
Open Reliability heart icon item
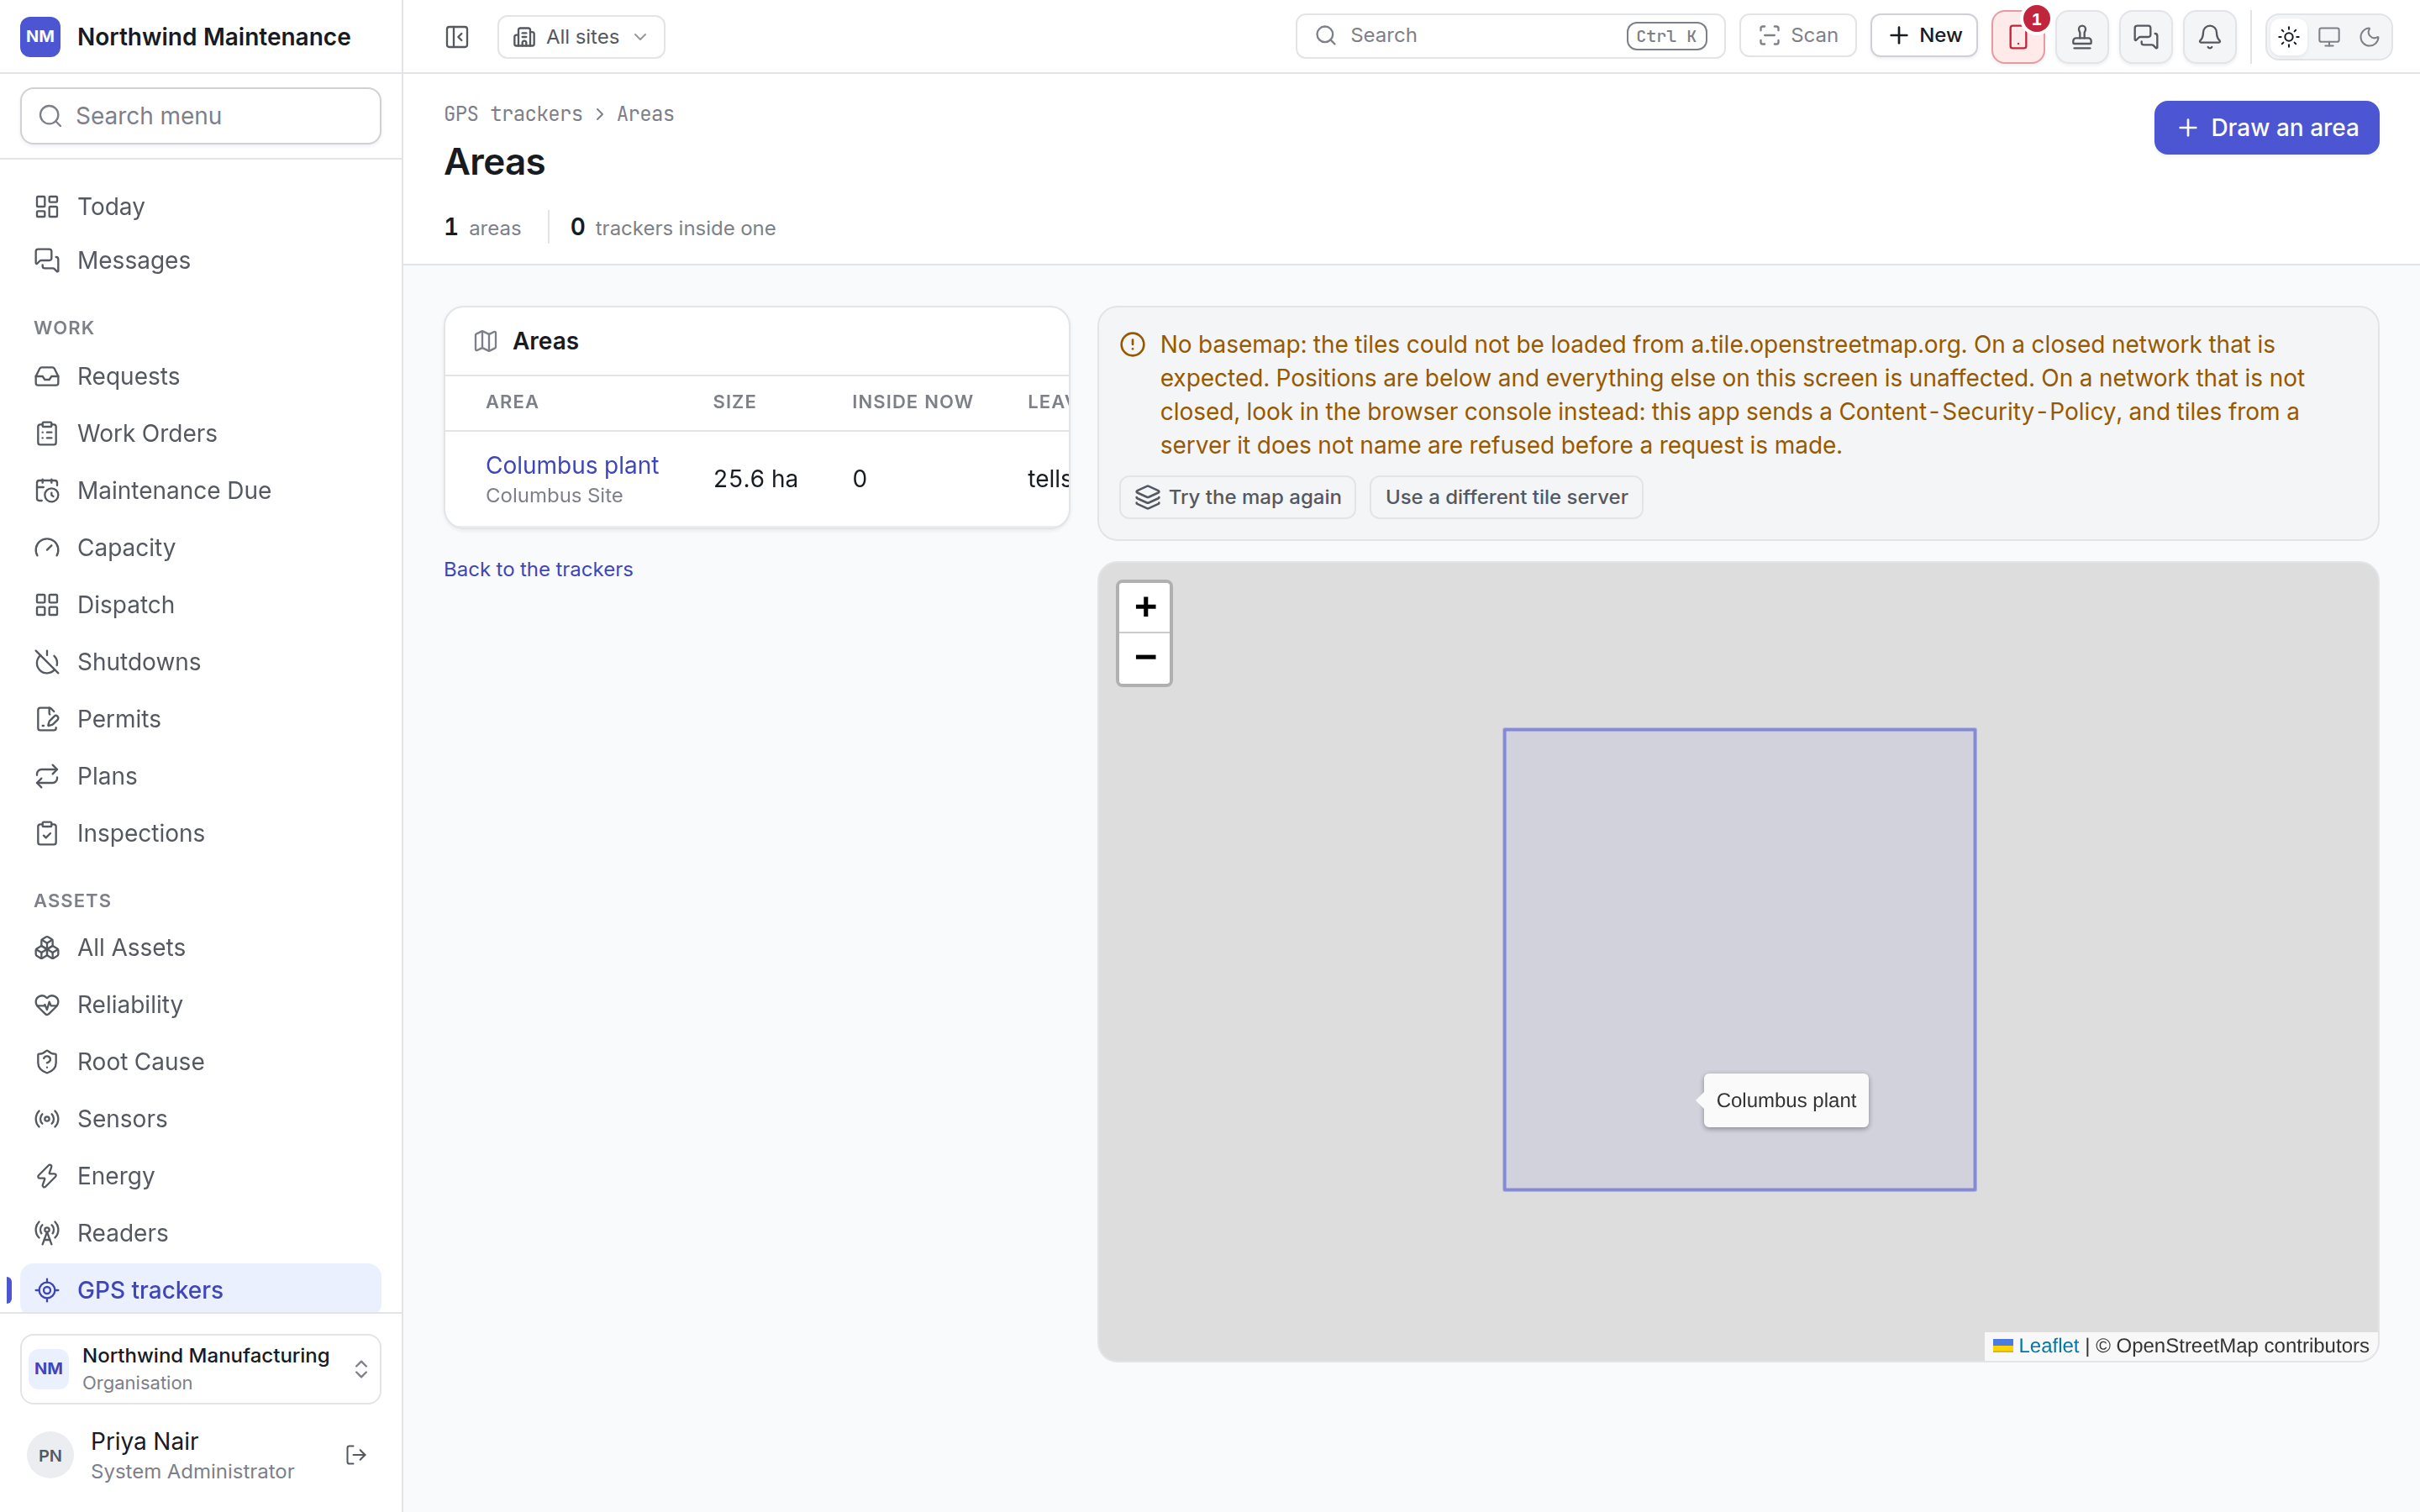201,1004
